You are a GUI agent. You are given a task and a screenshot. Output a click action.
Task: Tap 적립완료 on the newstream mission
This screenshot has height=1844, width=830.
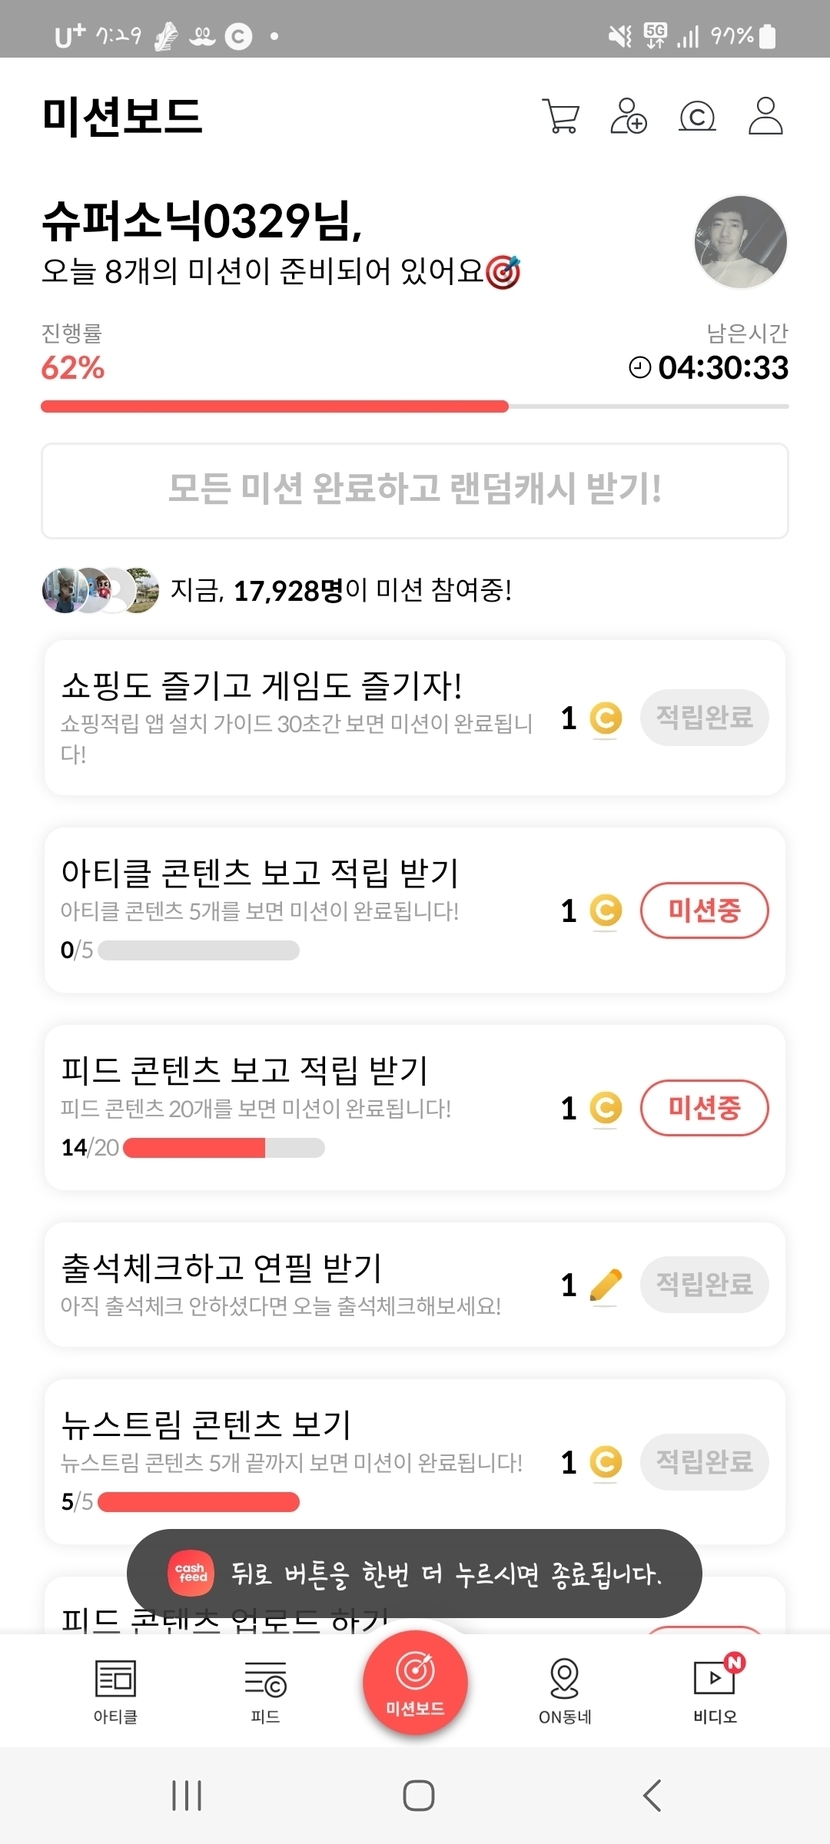(704, 1462)
